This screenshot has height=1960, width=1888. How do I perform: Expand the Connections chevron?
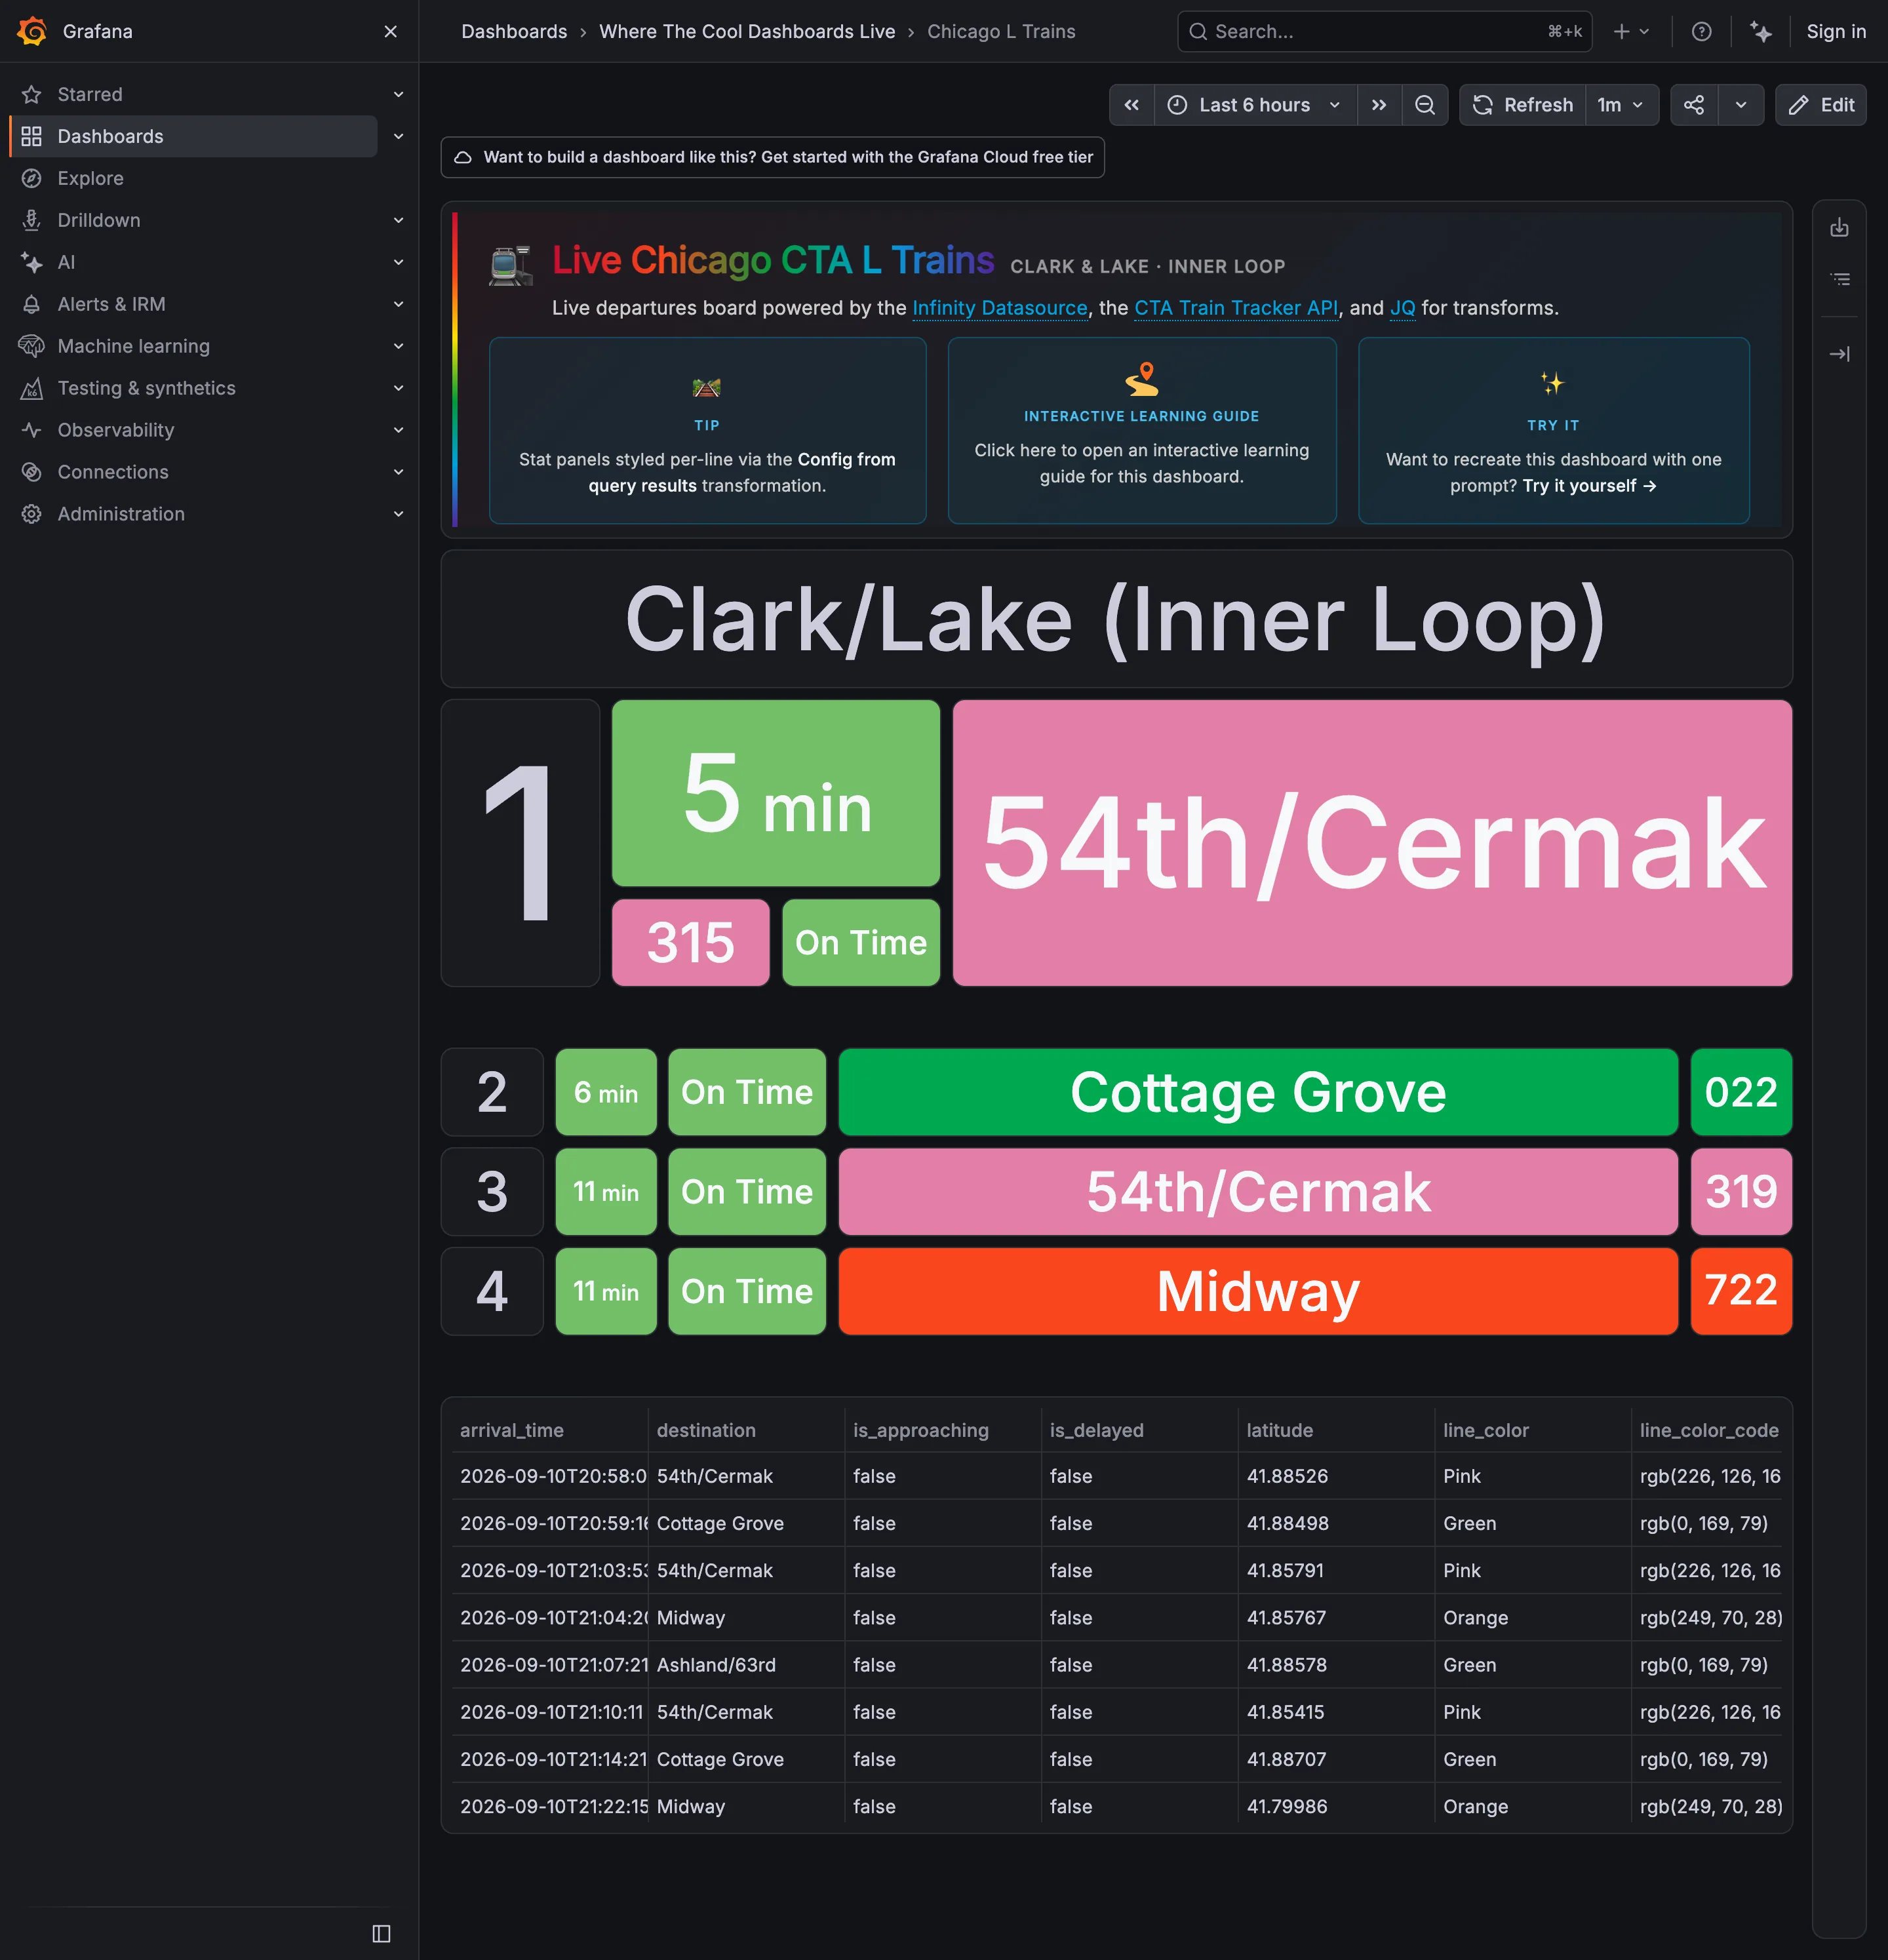pos(398,472)
